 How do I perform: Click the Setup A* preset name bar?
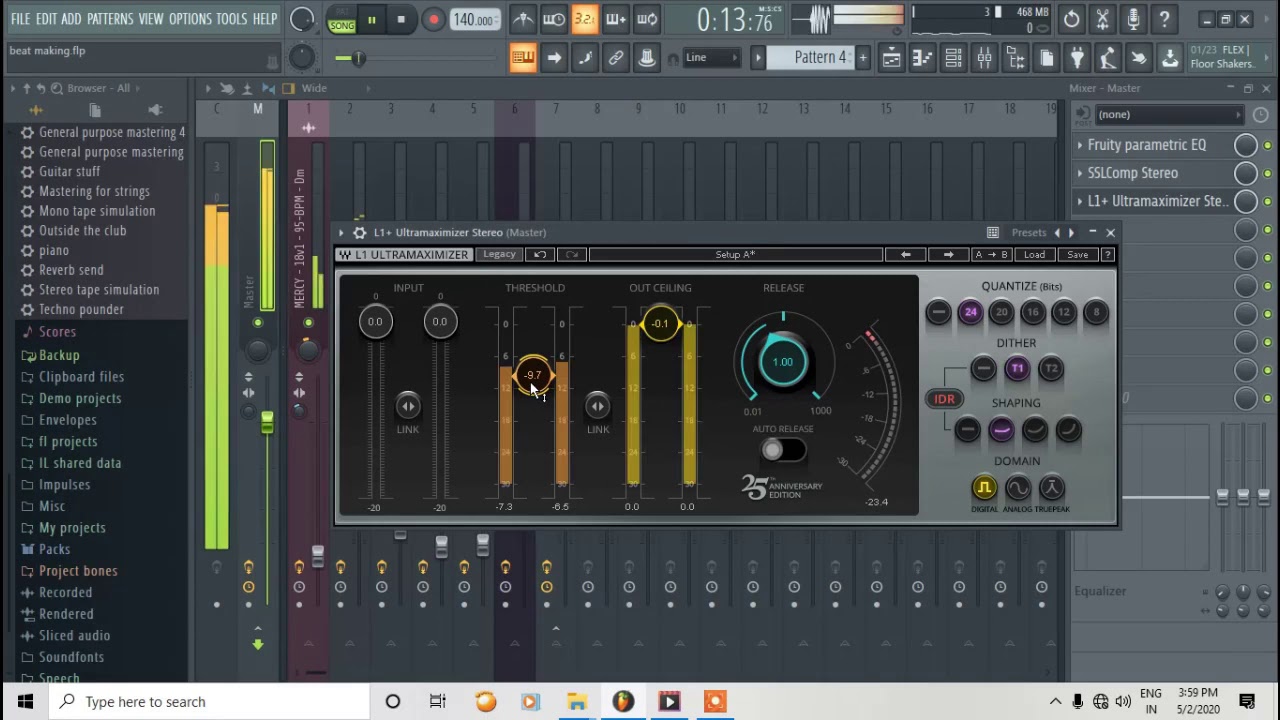pyautogui.click(x=735, y=255)
